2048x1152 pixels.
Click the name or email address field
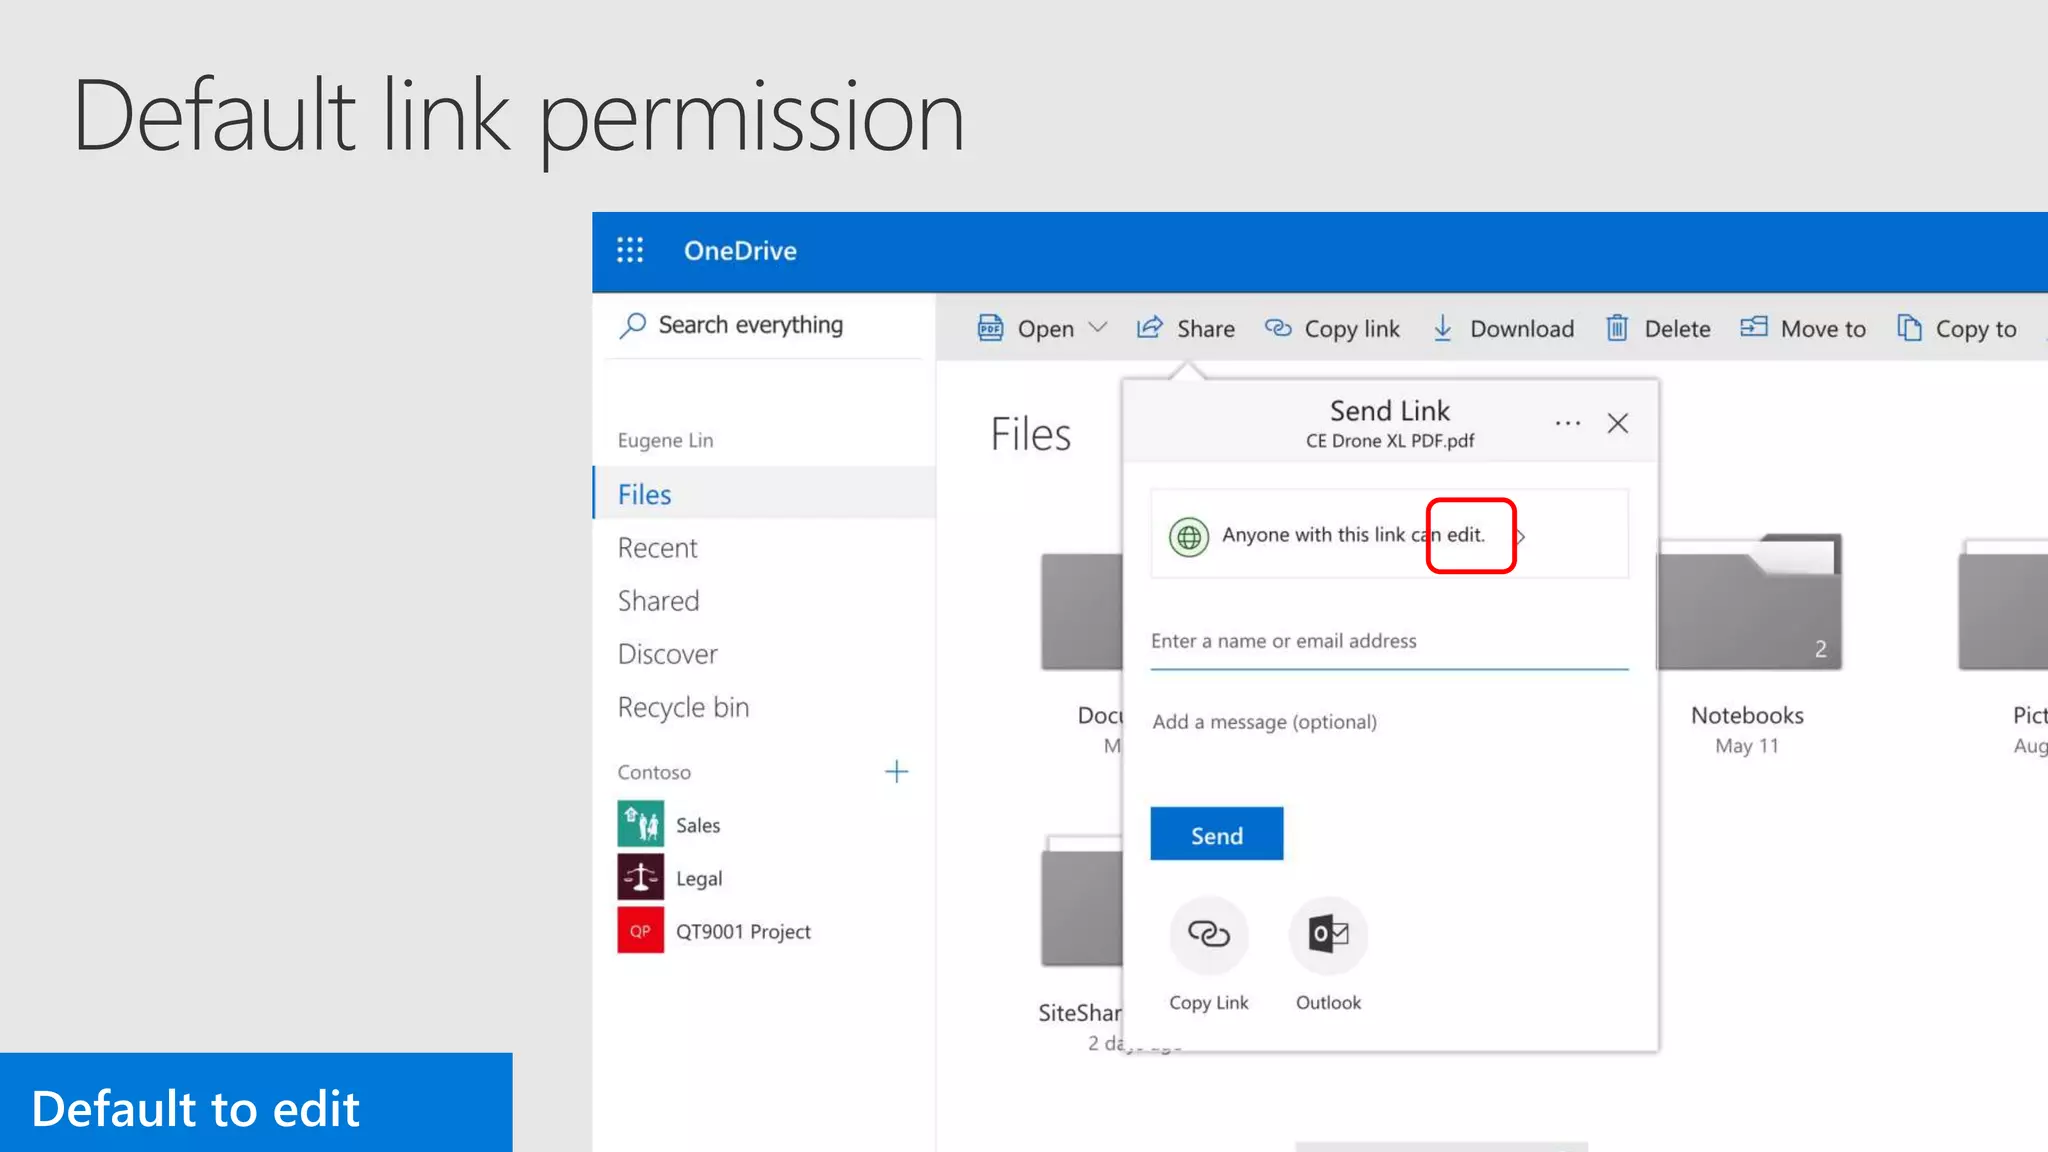click(1388, 641)
